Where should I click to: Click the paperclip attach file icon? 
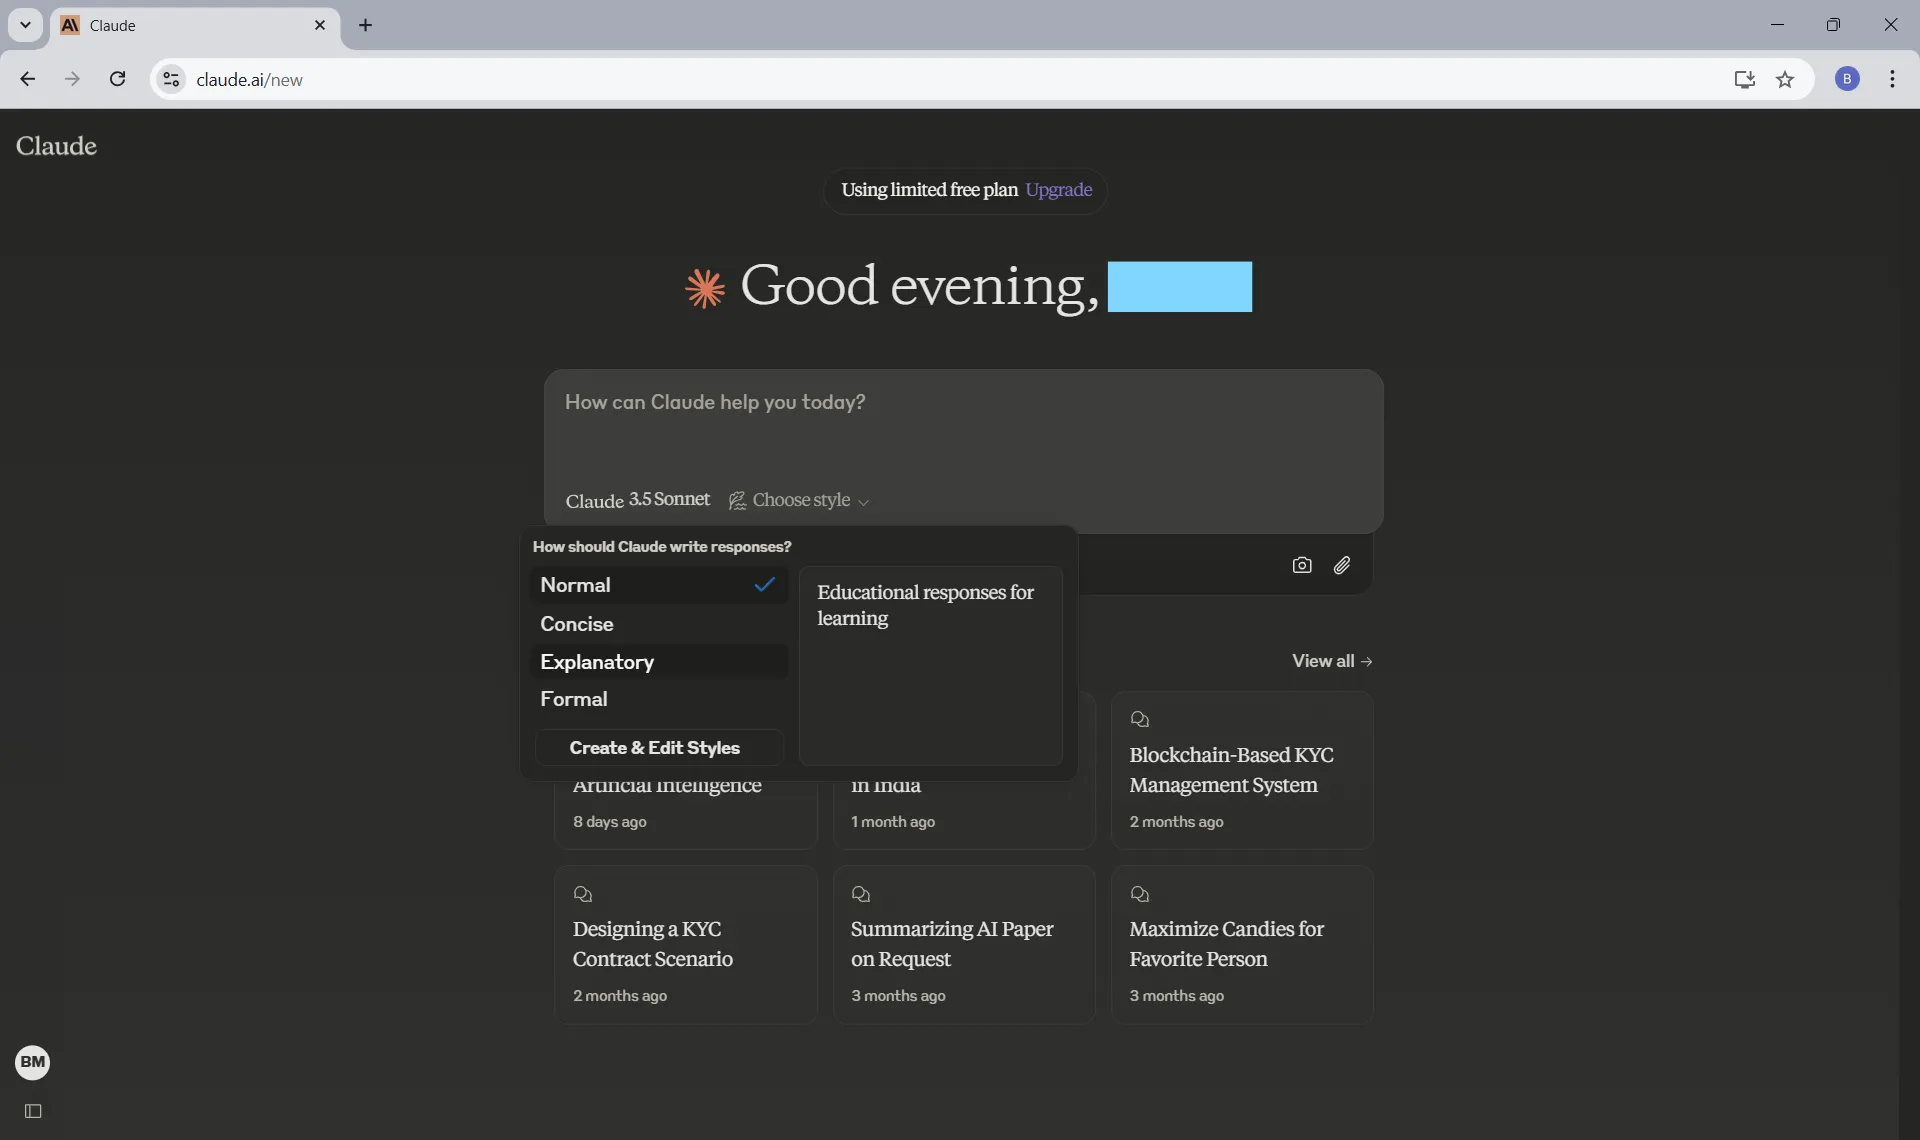1342,565
